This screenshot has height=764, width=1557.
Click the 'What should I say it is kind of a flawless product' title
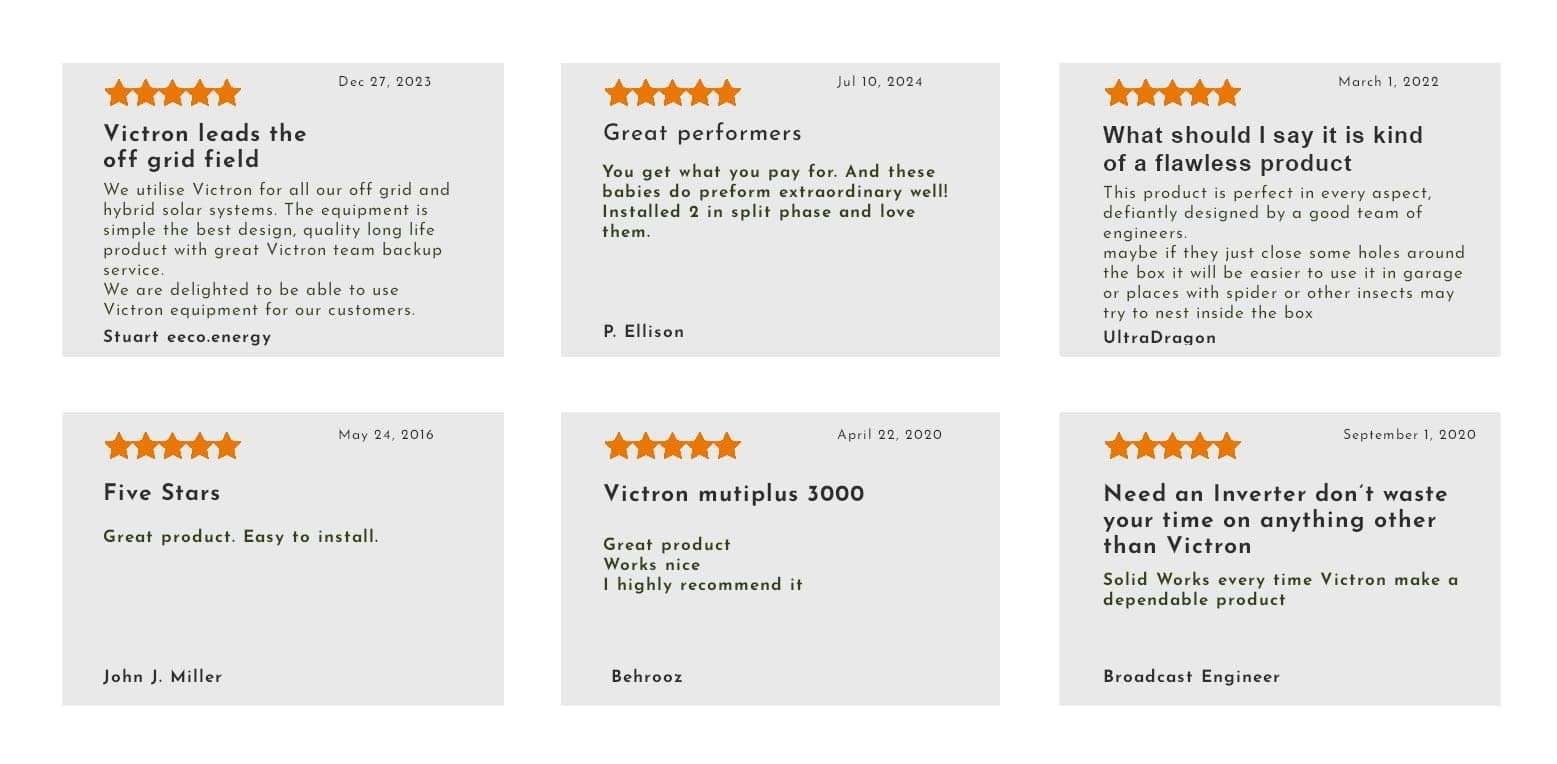tap(1262, 149)
